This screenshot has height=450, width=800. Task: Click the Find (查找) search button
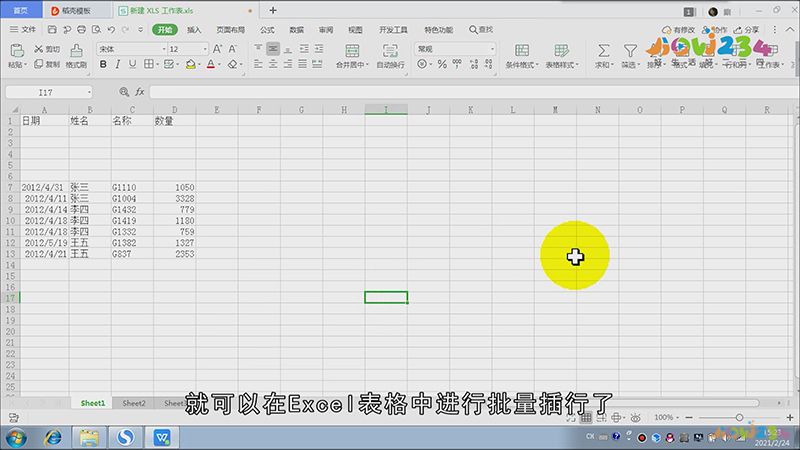(481, 30)
